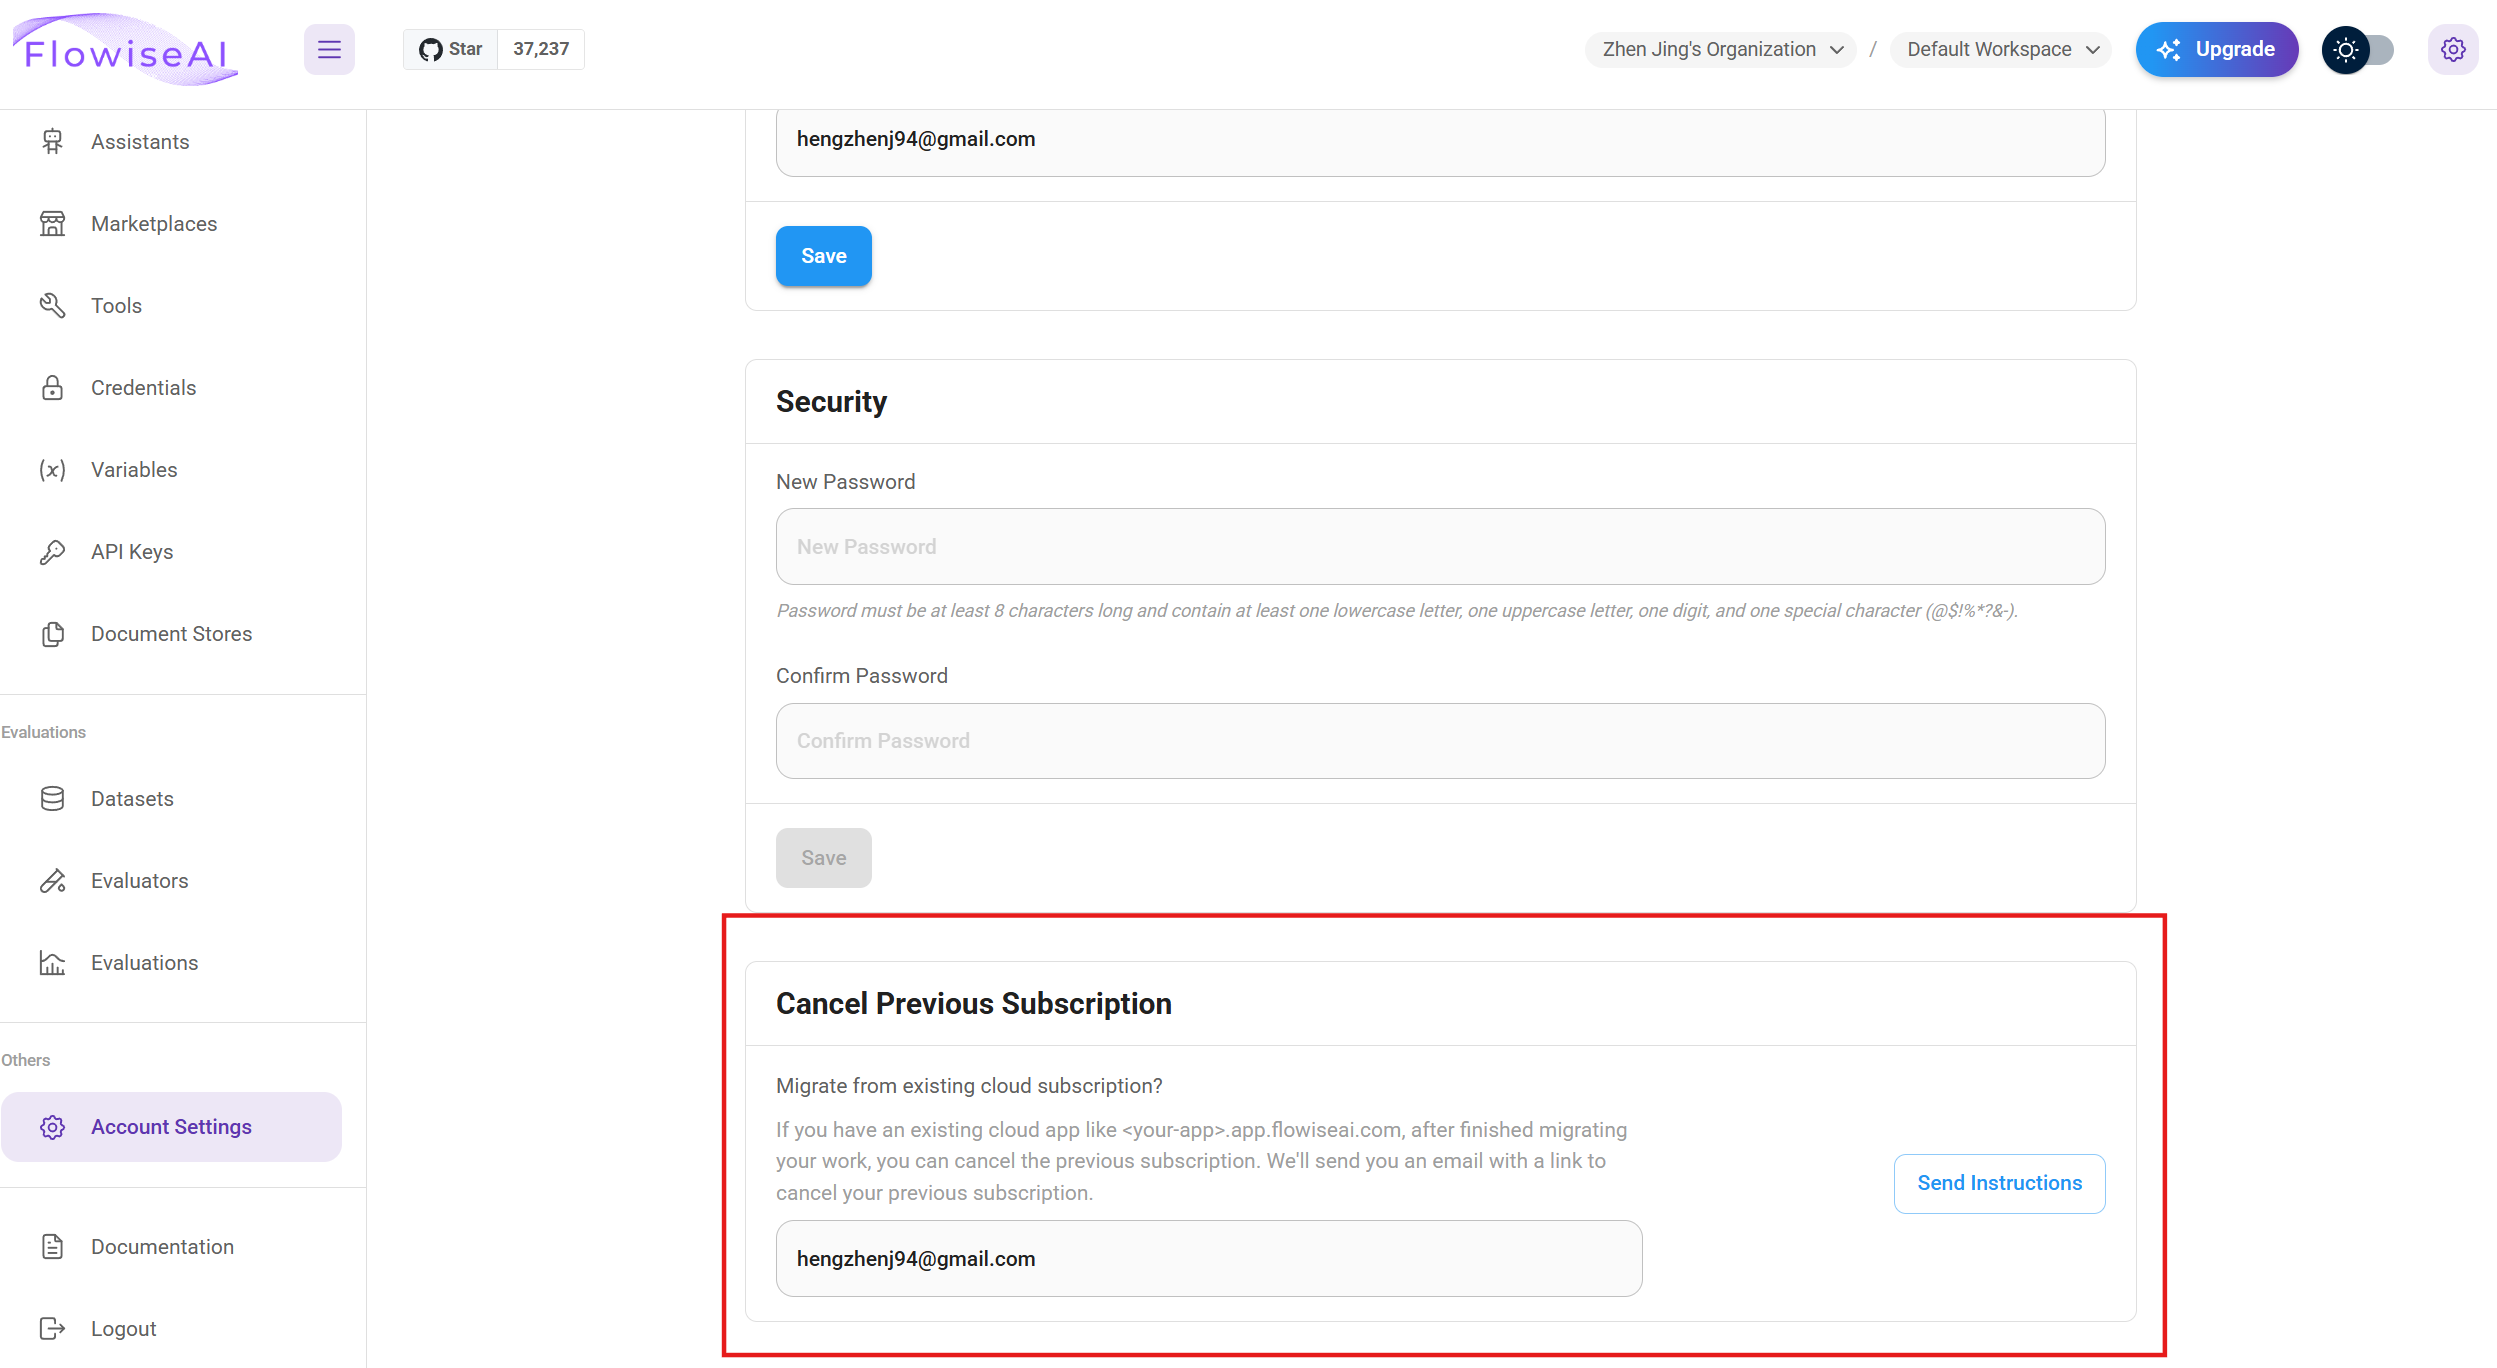Click the GitHub Star icon button
2497x1368 pixels.
[451, 49]
